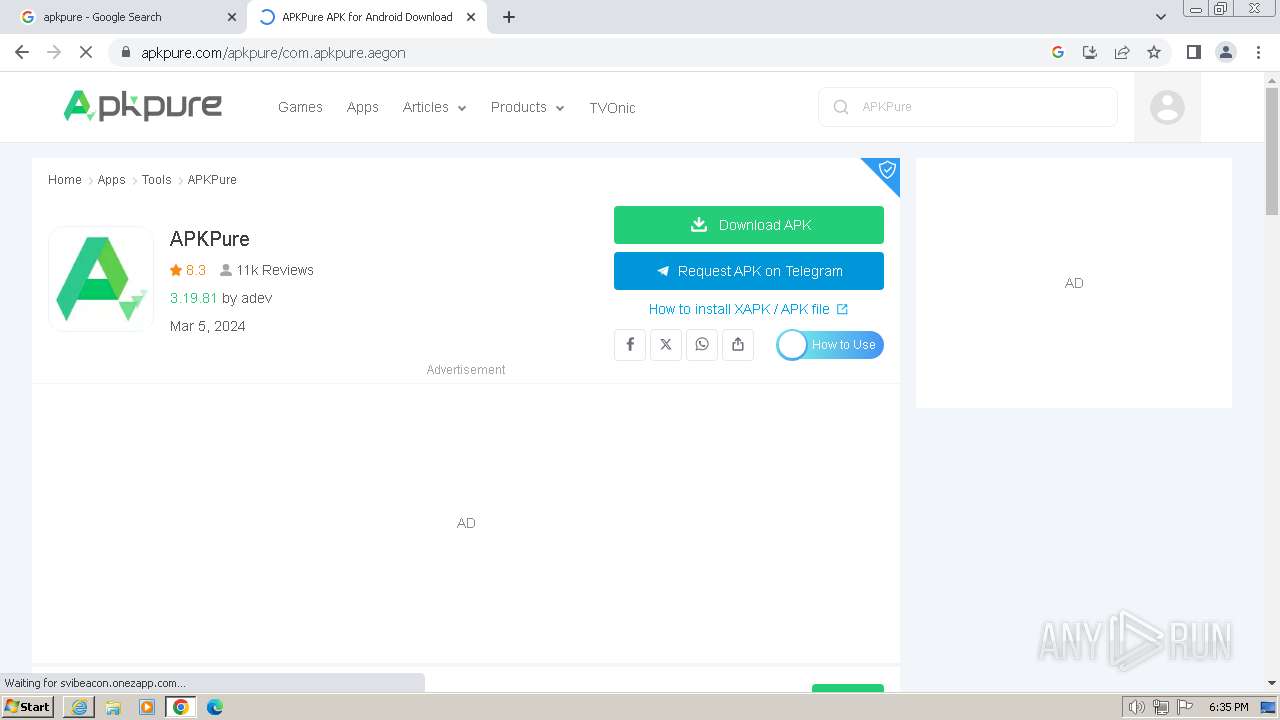
Task: Select the APKPure APK for Android tab
Action: (365, 17)
